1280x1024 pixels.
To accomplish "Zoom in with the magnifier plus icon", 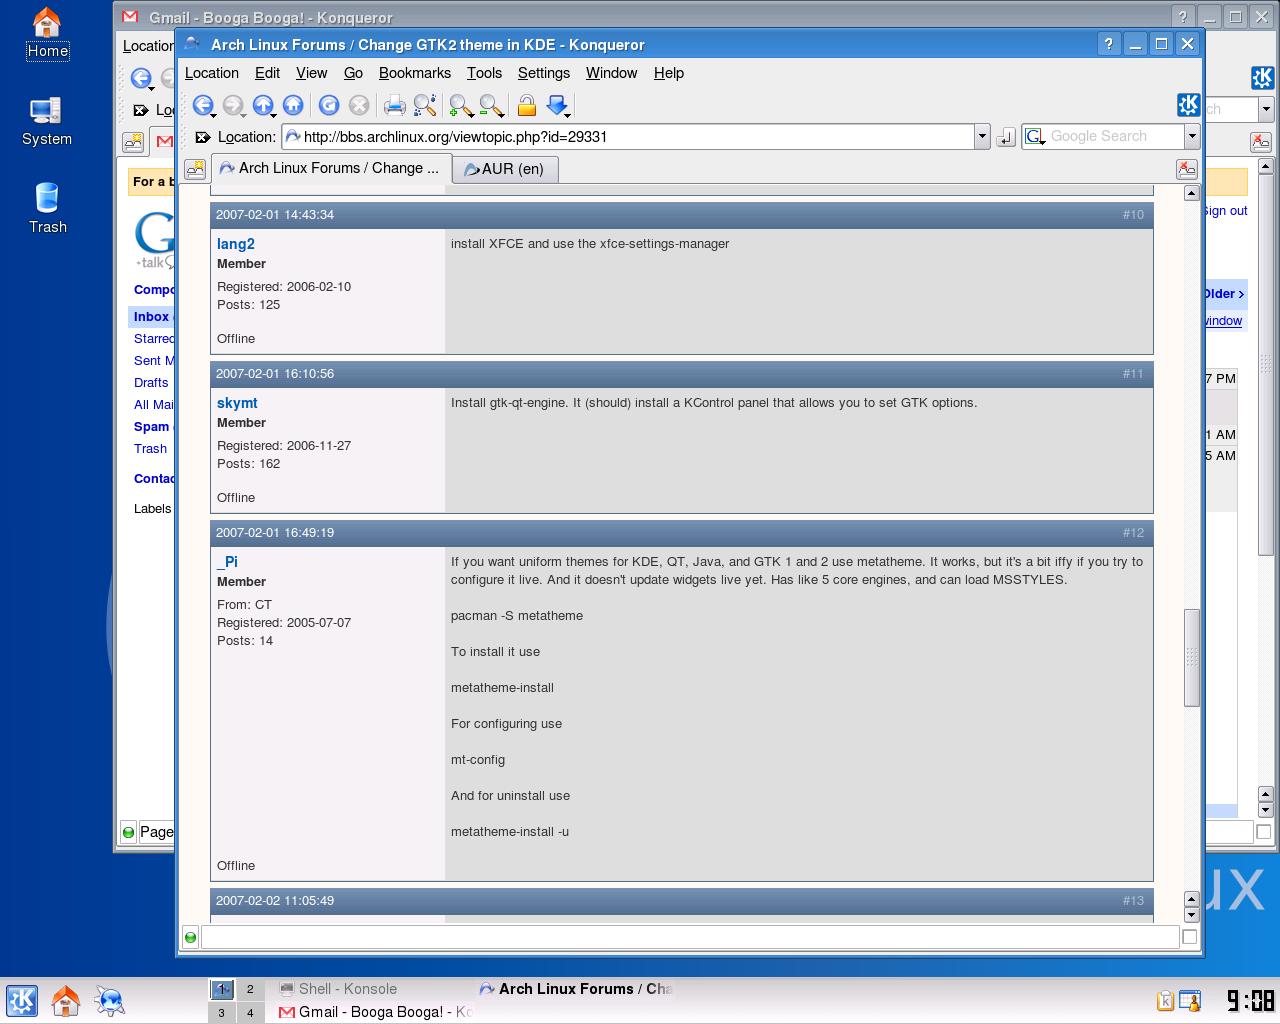I will coord(461,105).
